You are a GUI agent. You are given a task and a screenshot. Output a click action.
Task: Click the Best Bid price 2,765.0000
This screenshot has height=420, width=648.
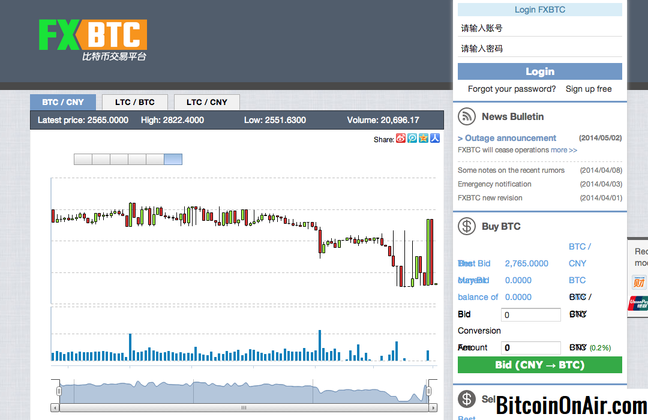tap(526, 263)
